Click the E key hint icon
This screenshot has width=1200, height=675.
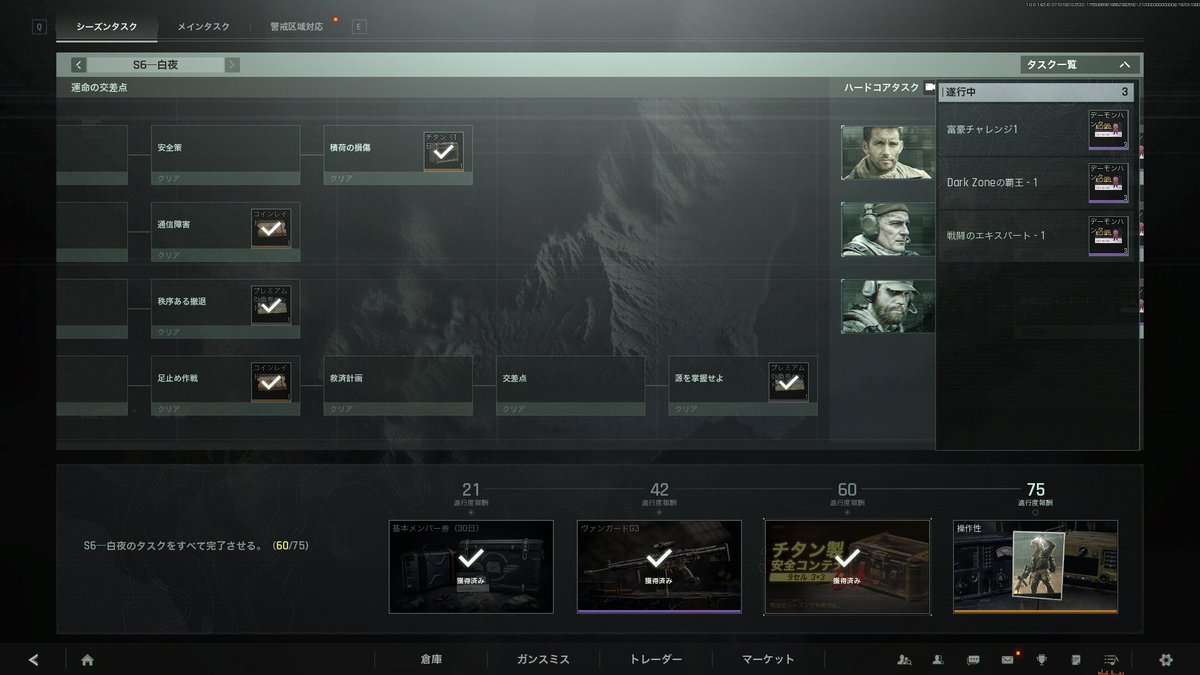[x=359, y=27]
